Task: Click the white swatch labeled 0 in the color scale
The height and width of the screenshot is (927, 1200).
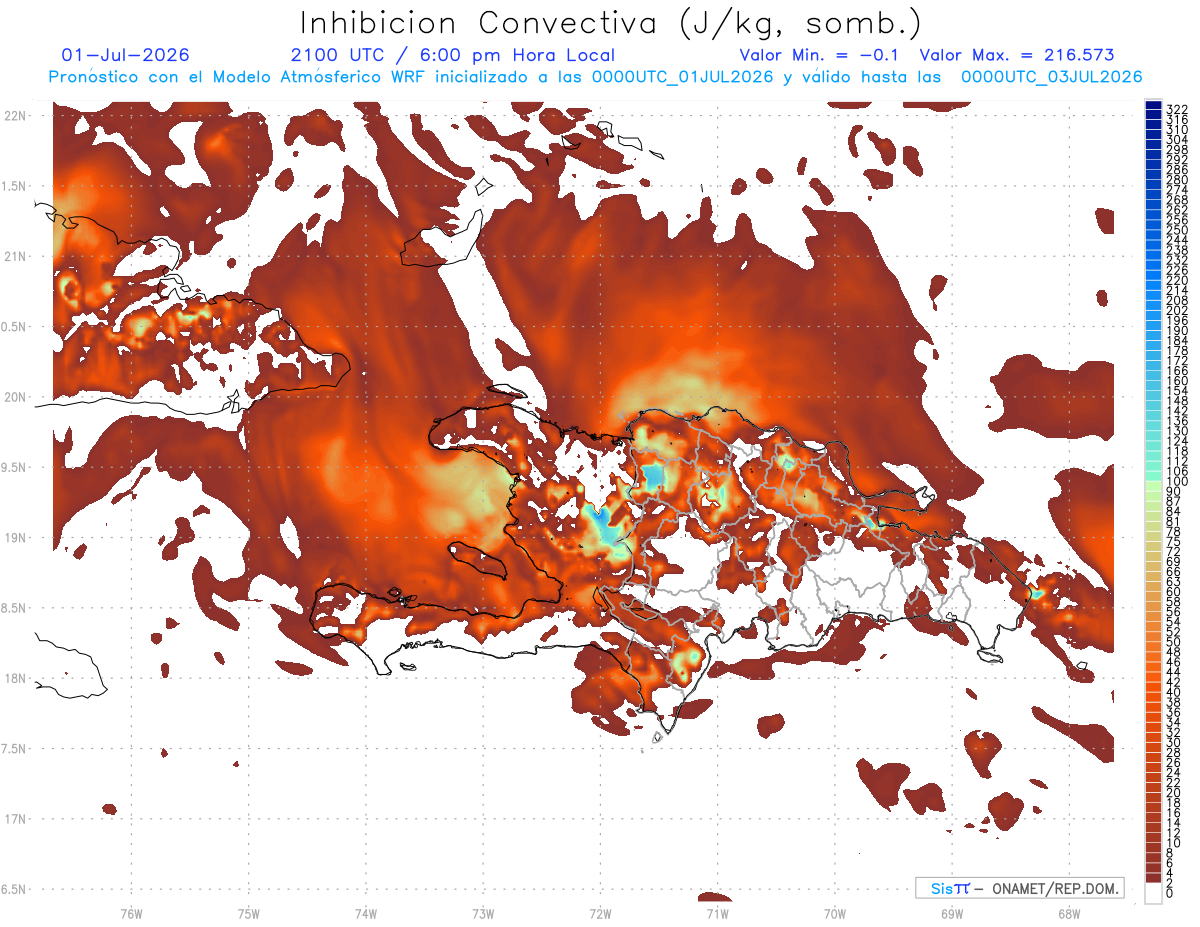Action: click(x=1154, y=892)
